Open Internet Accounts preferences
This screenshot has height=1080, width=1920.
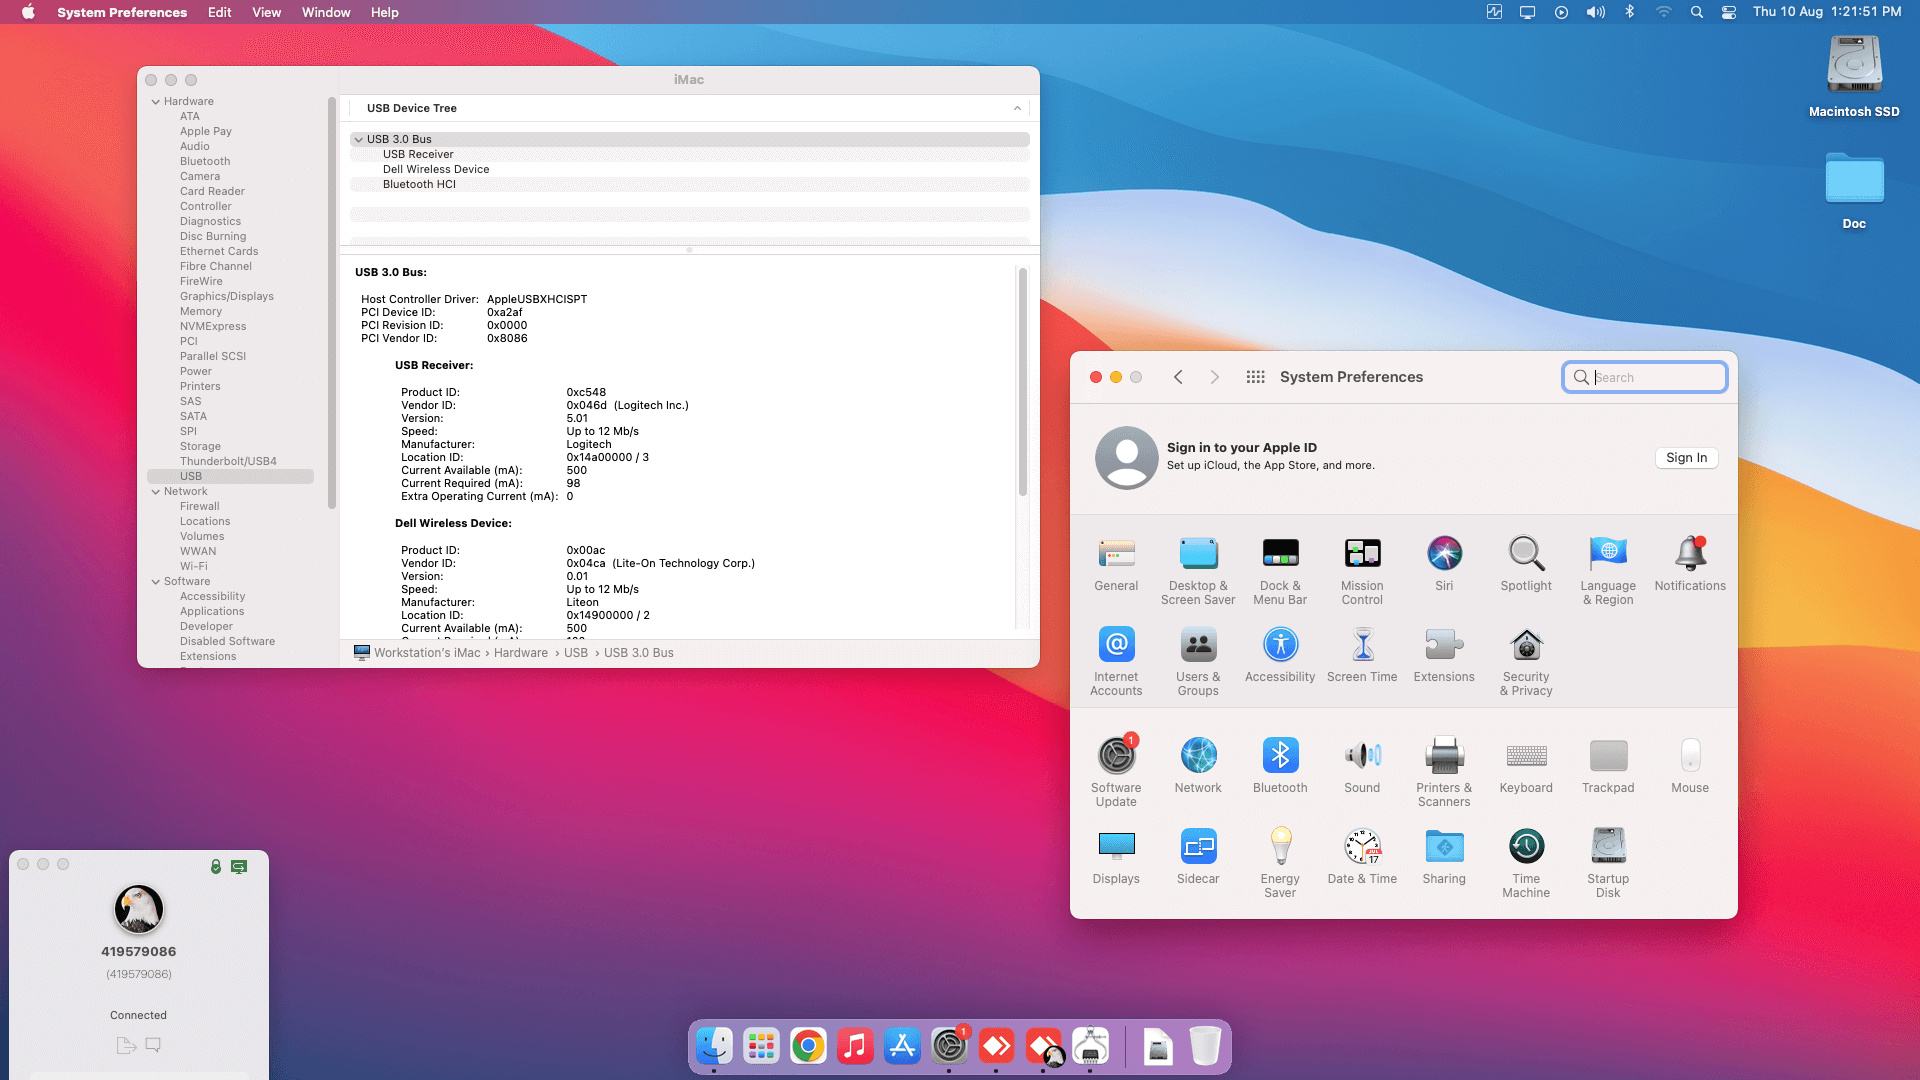[1116, 662]
